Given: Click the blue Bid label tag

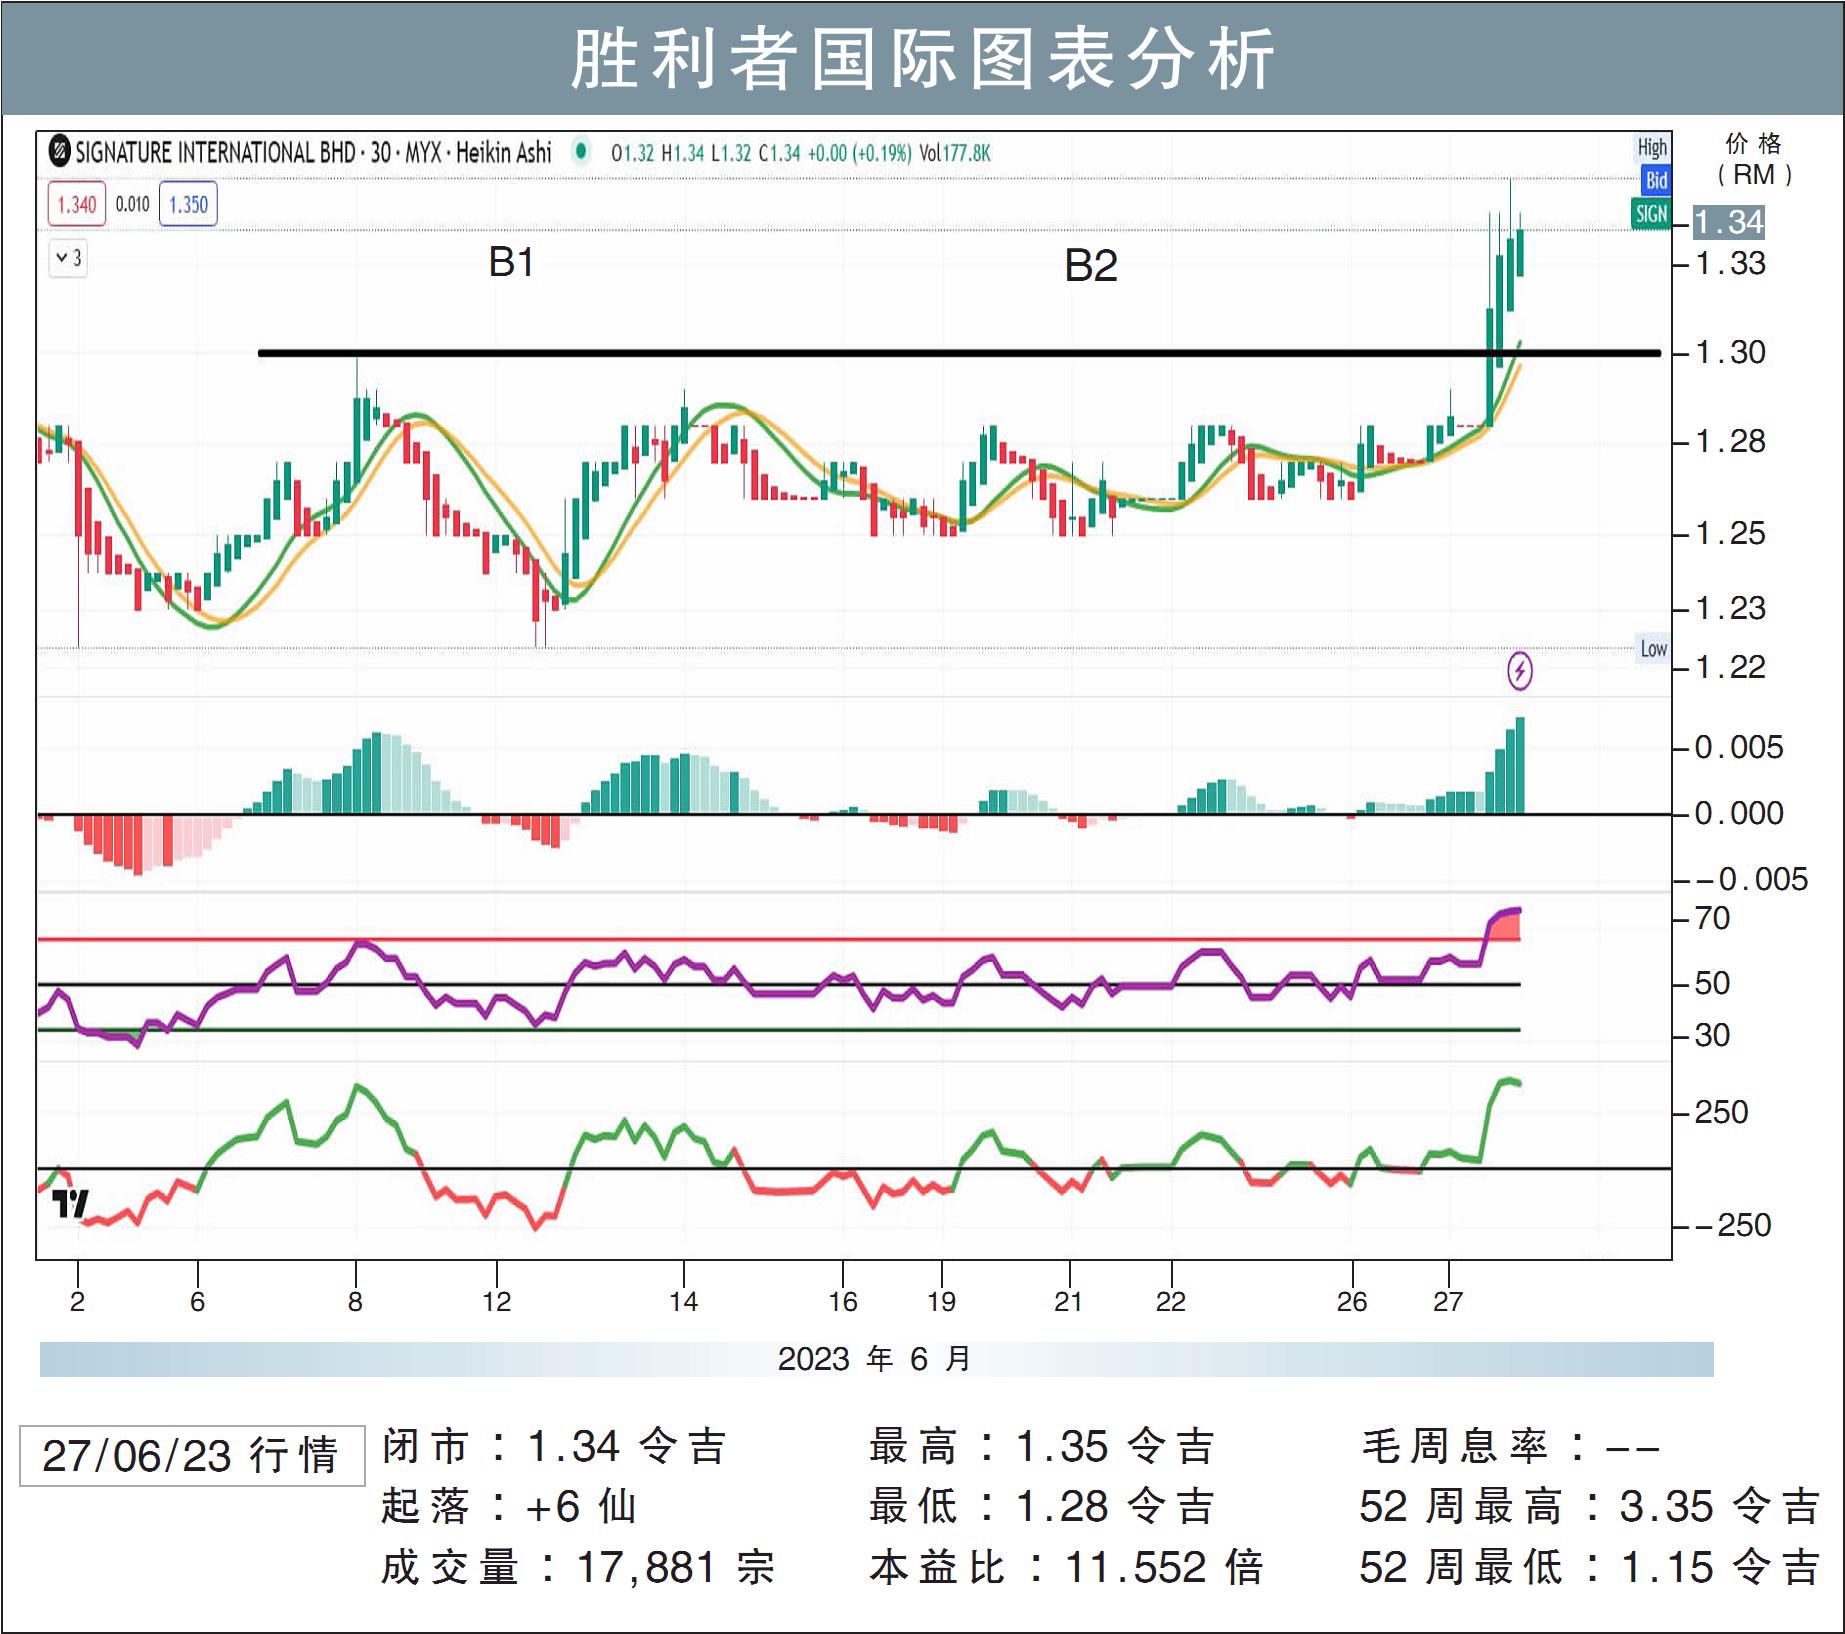Looking at the screenshot, I should point(1656,180).
